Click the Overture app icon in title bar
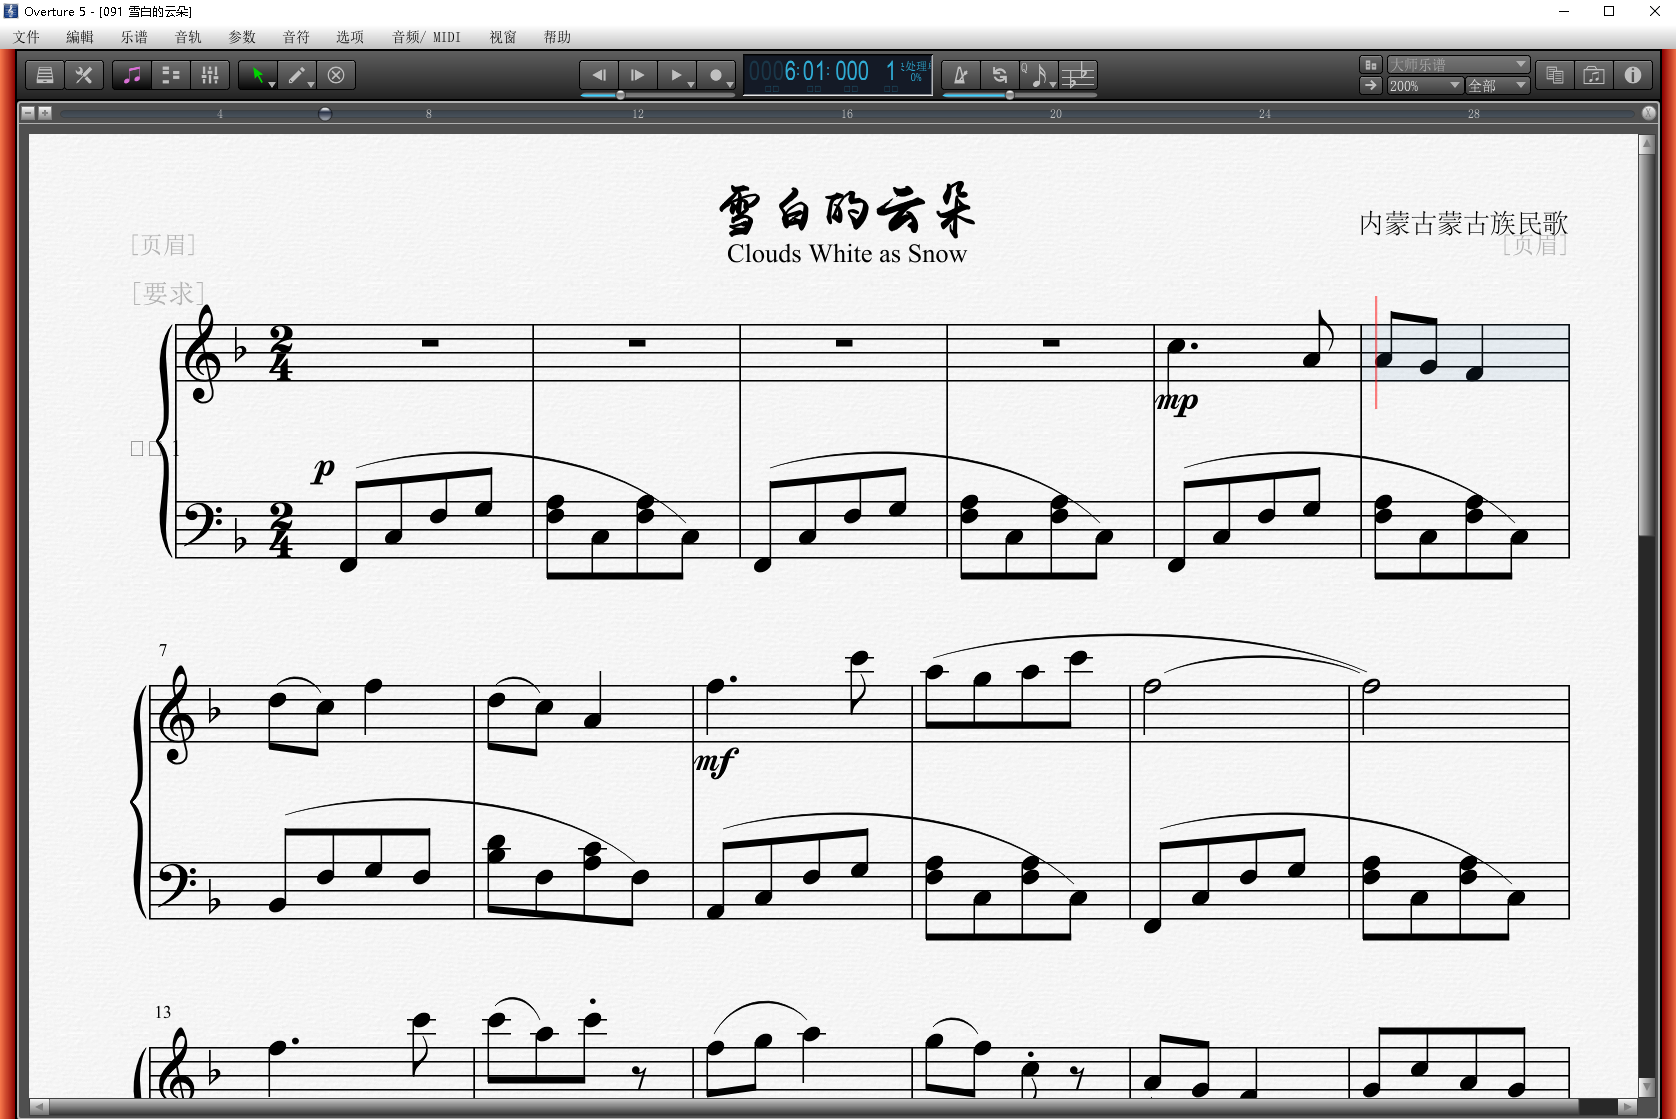Viewport: 1676px width, 1119px height. (11, 11)
